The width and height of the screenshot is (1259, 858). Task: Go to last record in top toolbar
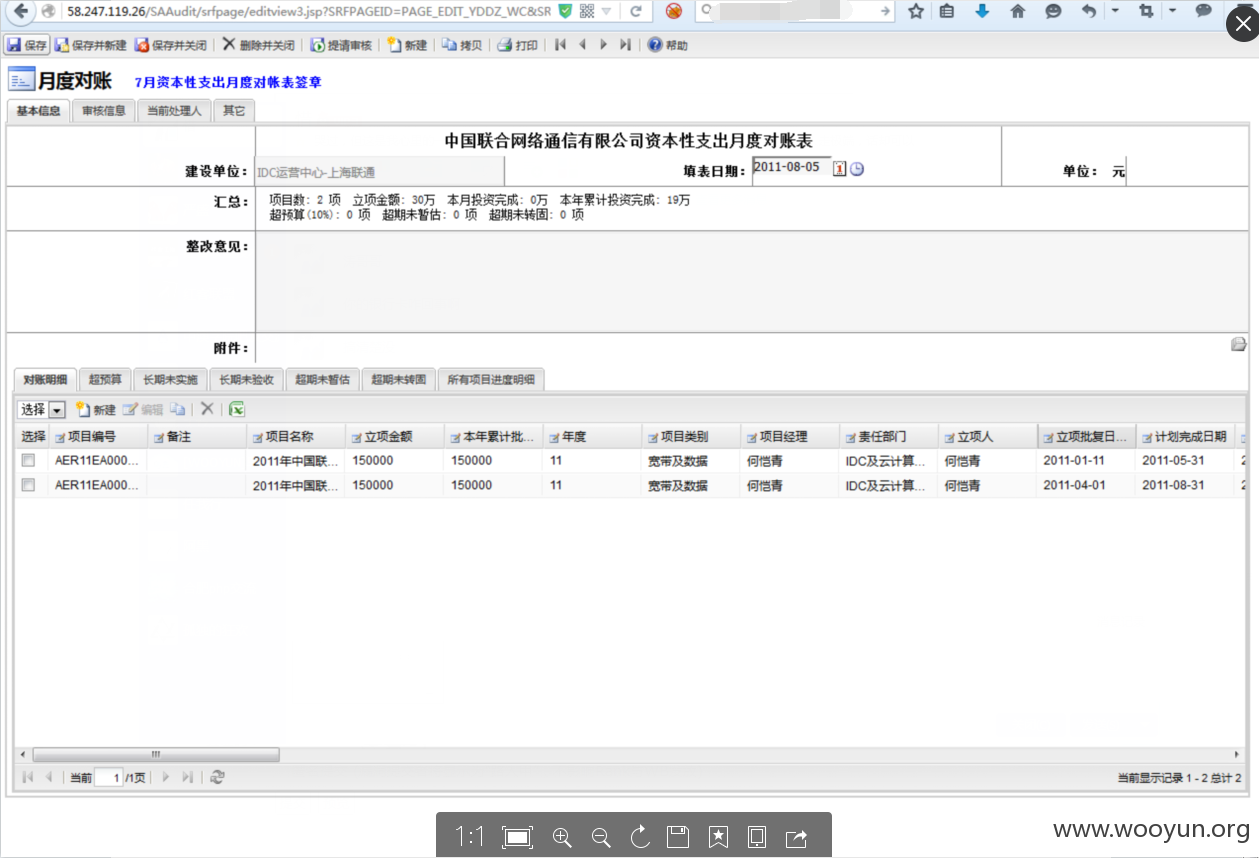625,45
